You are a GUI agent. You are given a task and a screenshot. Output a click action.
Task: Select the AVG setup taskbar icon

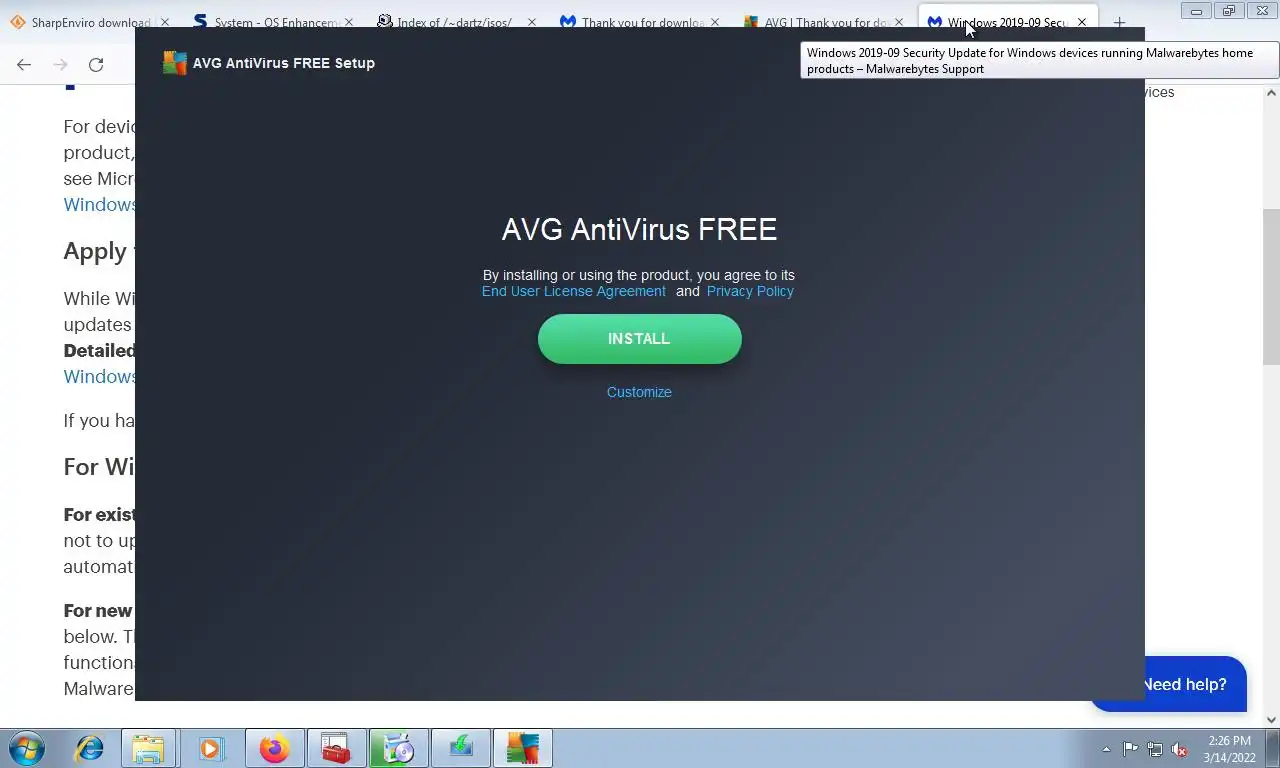tap(522, 748)
